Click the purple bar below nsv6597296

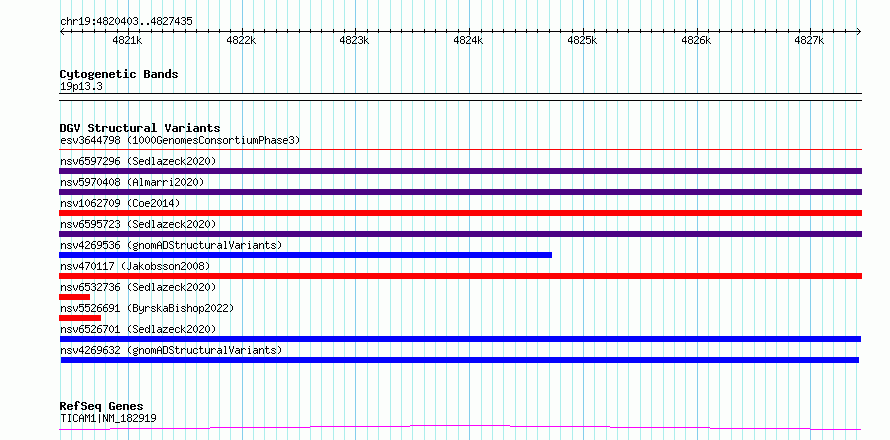460,171
